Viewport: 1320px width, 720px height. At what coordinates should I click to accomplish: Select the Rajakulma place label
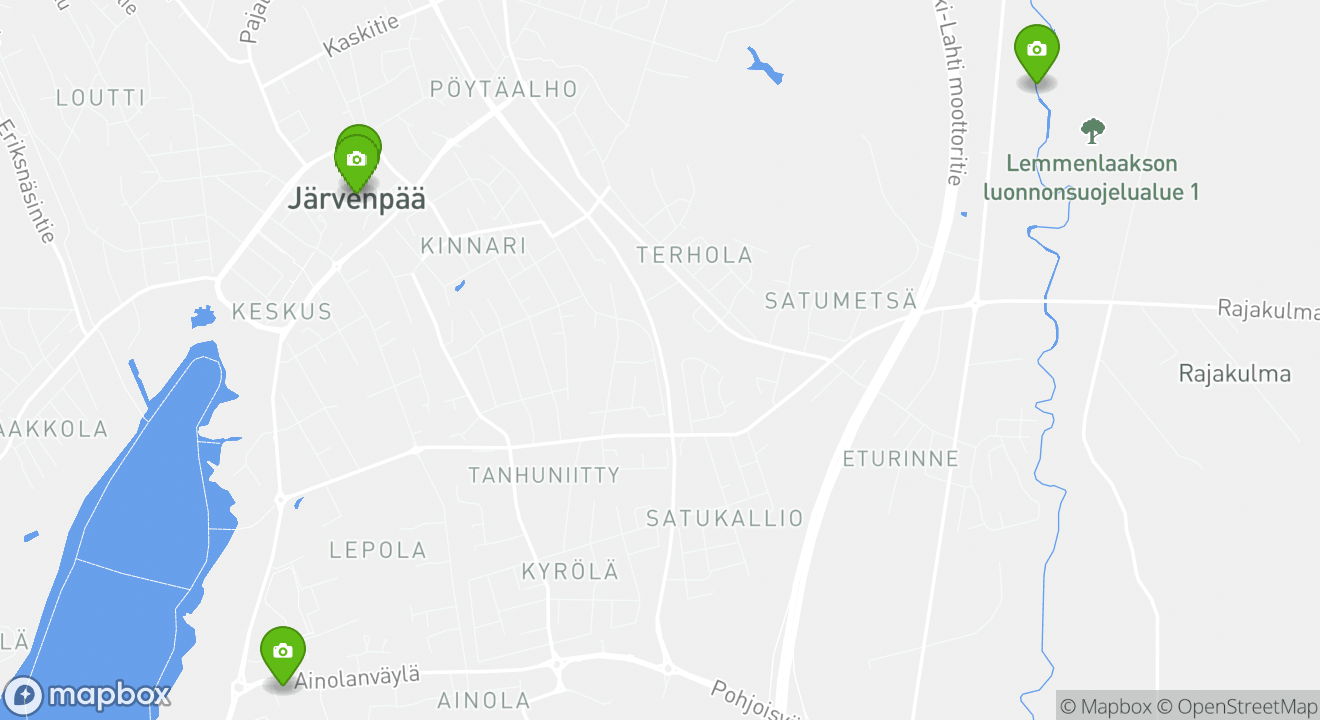click(x=1235, y=374)
